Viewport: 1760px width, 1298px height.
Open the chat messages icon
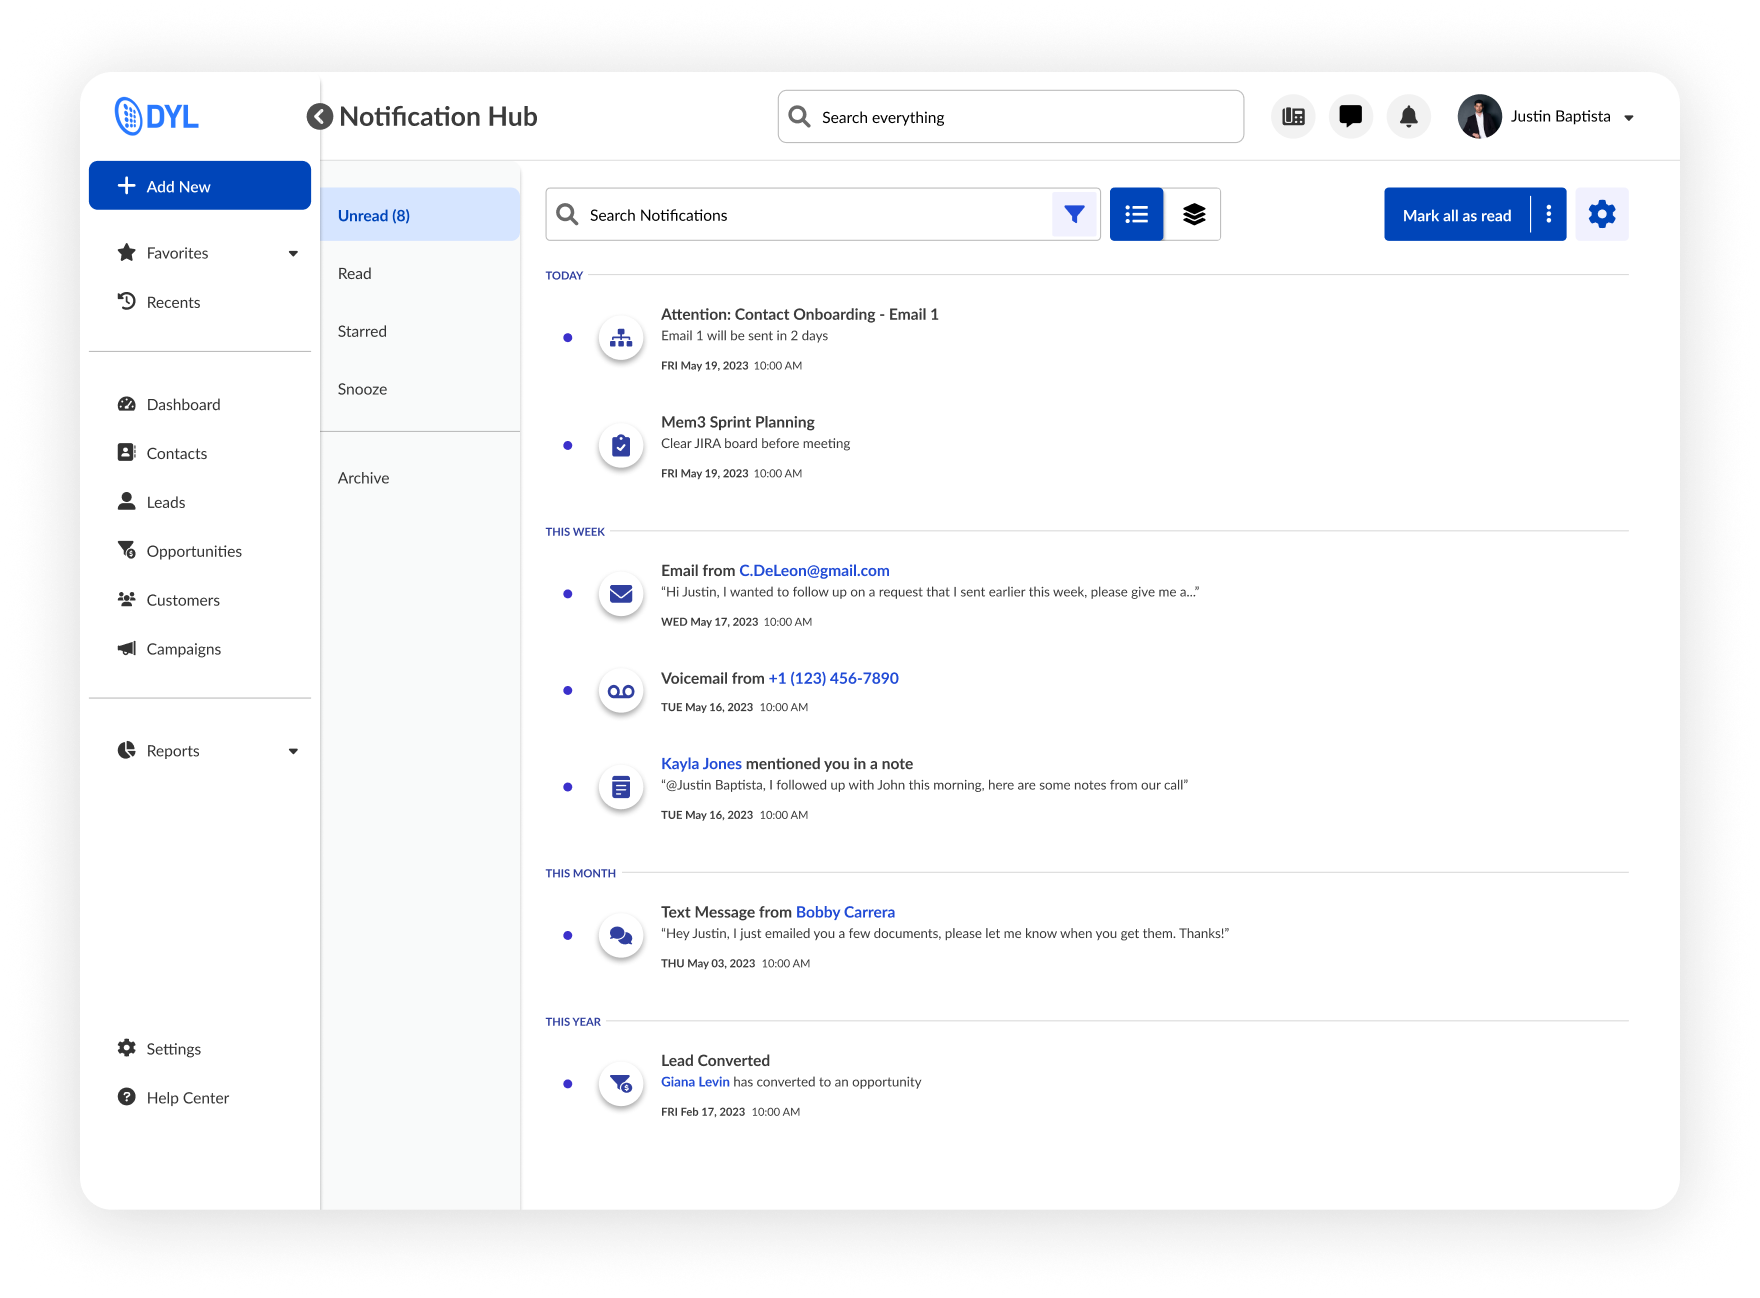(x=1351, y=117)
